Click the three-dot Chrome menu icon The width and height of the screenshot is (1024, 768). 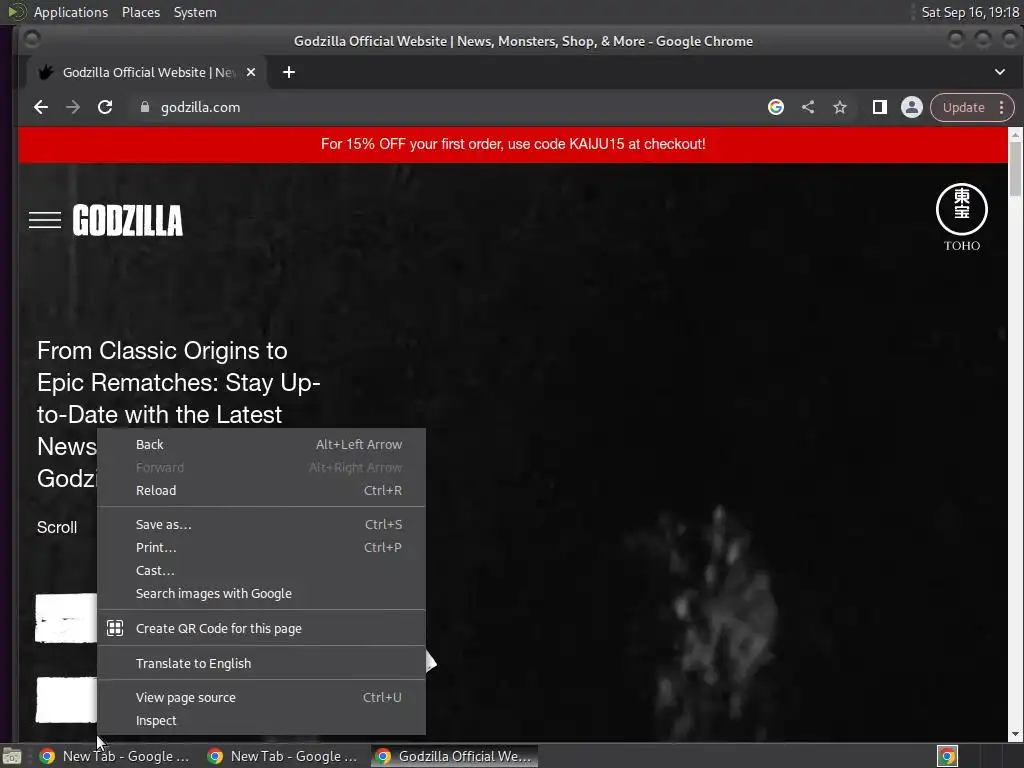pos(1001,107)
